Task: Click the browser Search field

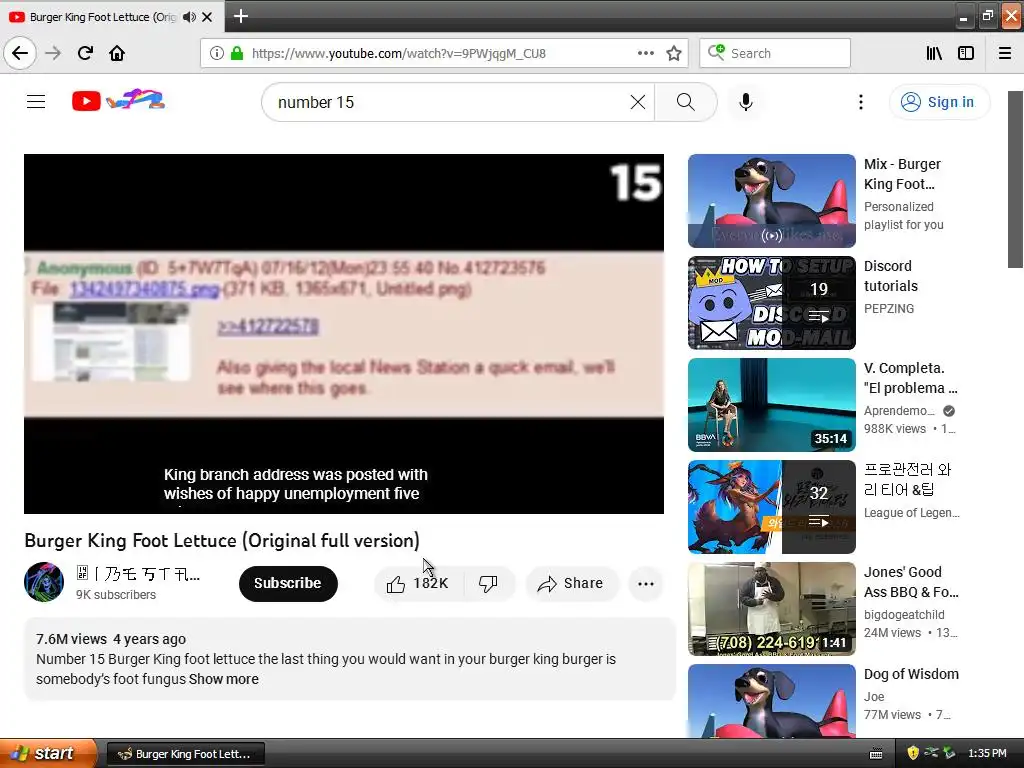Action: [x=775, y=53]
